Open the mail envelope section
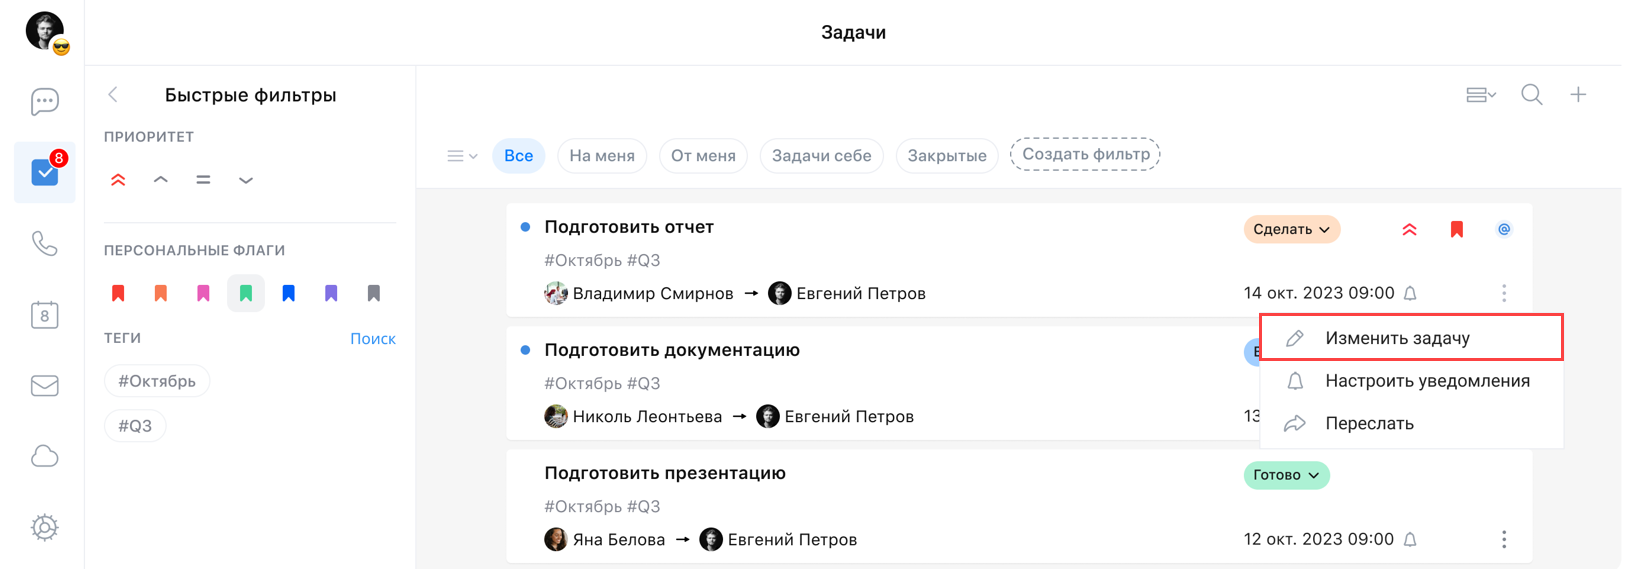1628x569 pixels. pyautogui.click(x=44, y=386)
